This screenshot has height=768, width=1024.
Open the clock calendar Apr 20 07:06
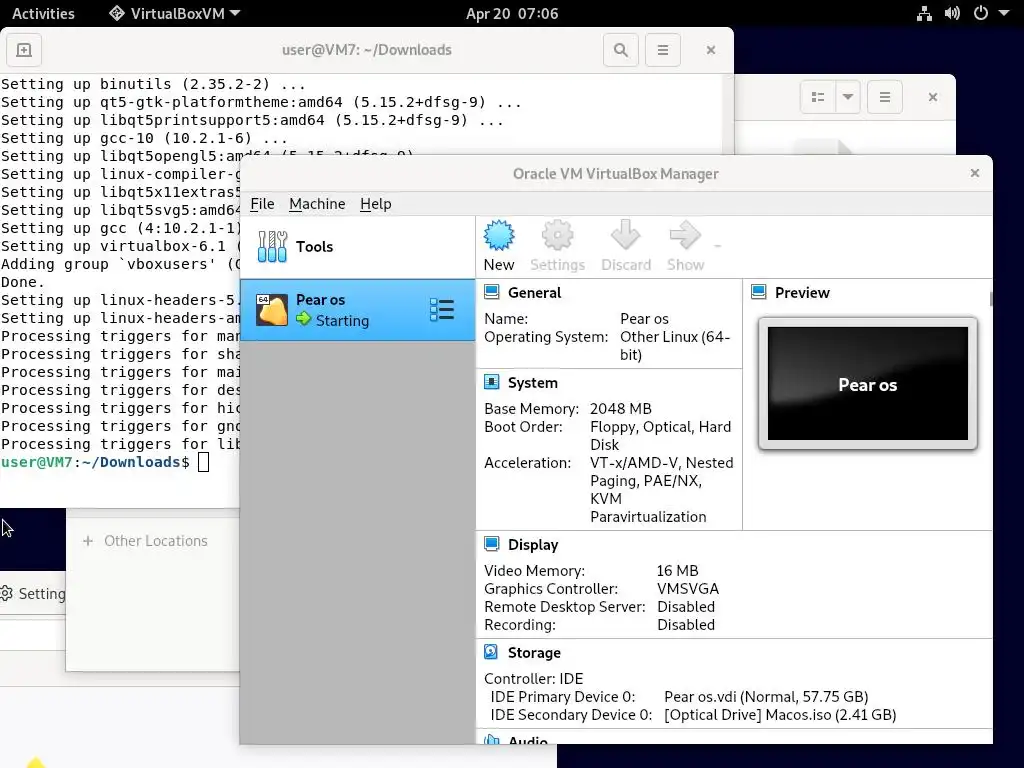[512, 13]
